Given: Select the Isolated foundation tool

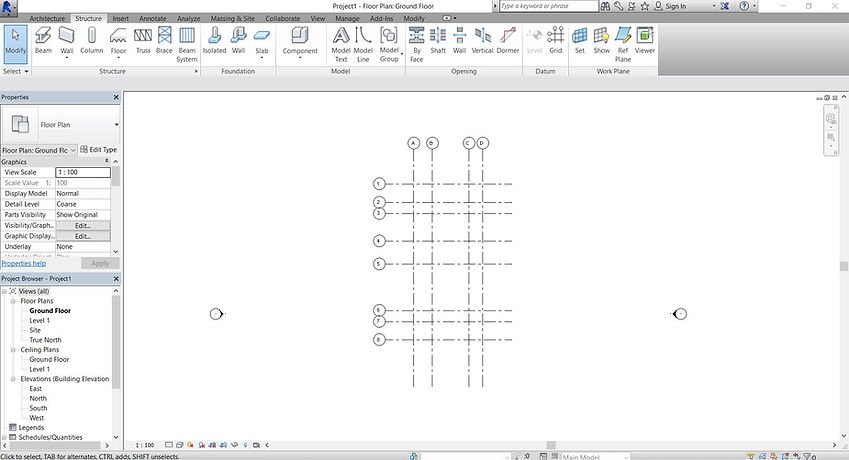Looking at the screenshot, I should (x=214, y=41).
